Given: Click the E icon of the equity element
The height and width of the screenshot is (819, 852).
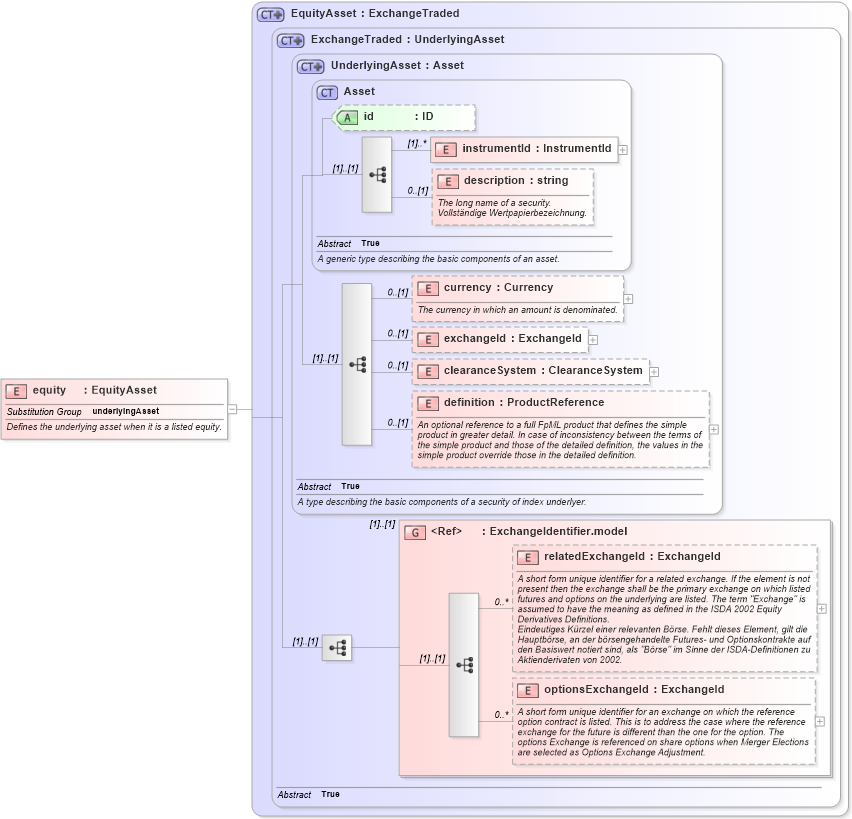Looking at the screenshot, I should tap(15, 390).
